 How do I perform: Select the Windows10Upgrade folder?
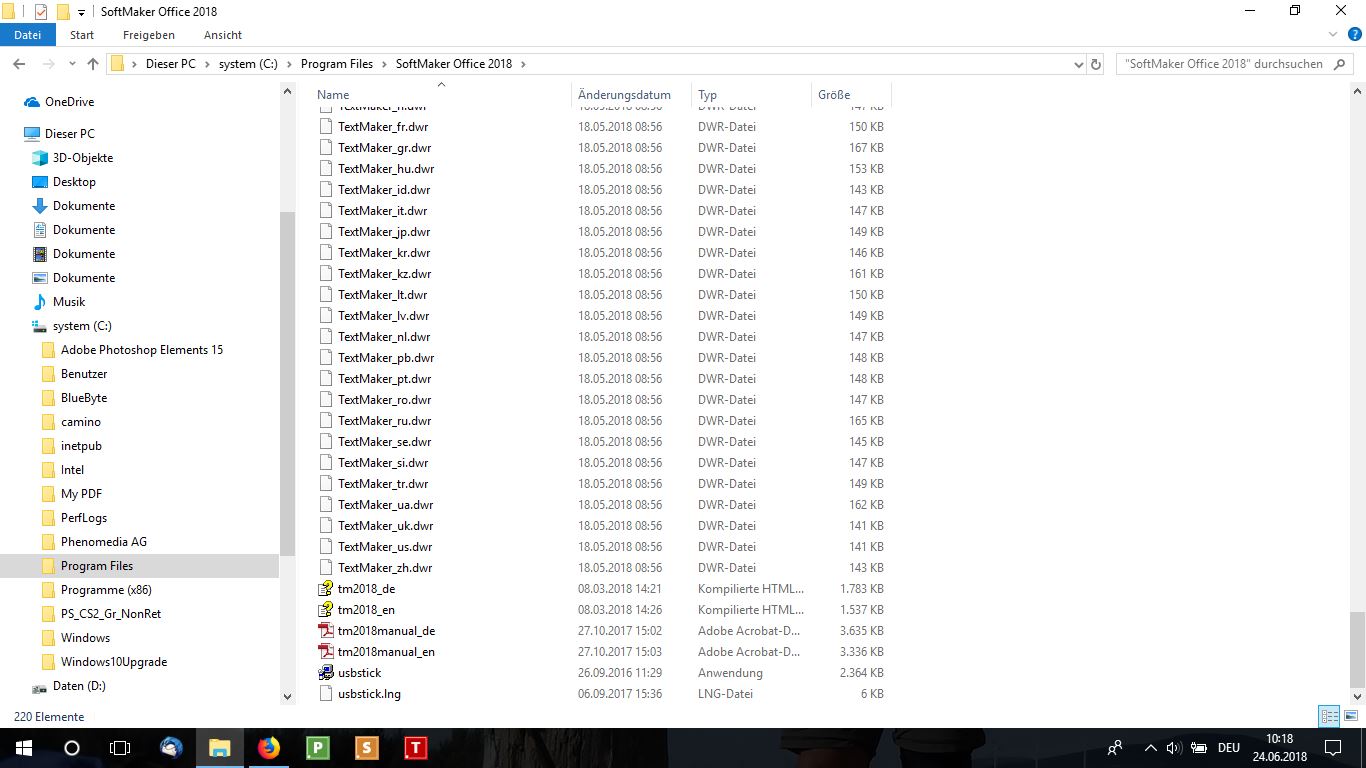[x=114, y=662]
